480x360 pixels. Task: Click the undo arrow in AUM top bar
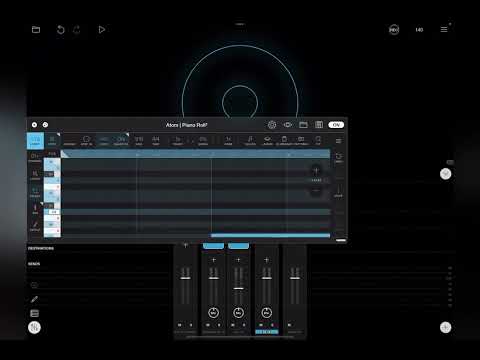coord(60,30)
